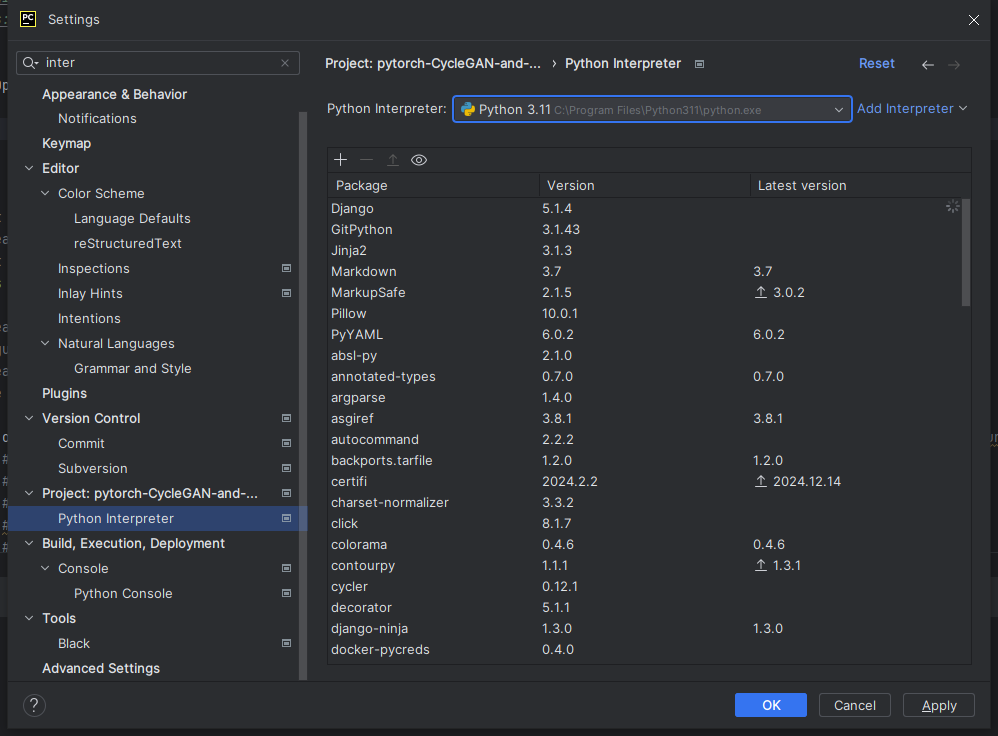
Task: Click project-level icon next to Python Interpreter header
Action: pyautogui.click(x=699, y=64)
